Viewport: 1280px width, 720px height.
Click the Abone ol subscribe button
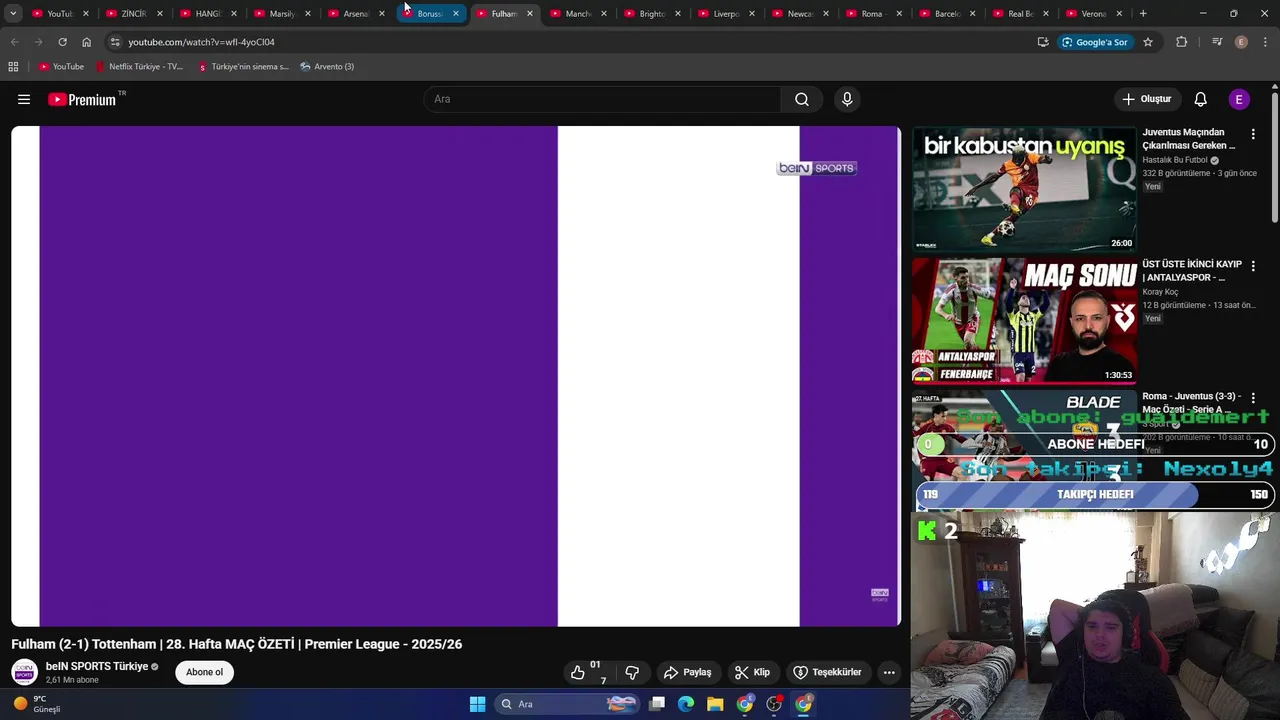pos(204,672)
